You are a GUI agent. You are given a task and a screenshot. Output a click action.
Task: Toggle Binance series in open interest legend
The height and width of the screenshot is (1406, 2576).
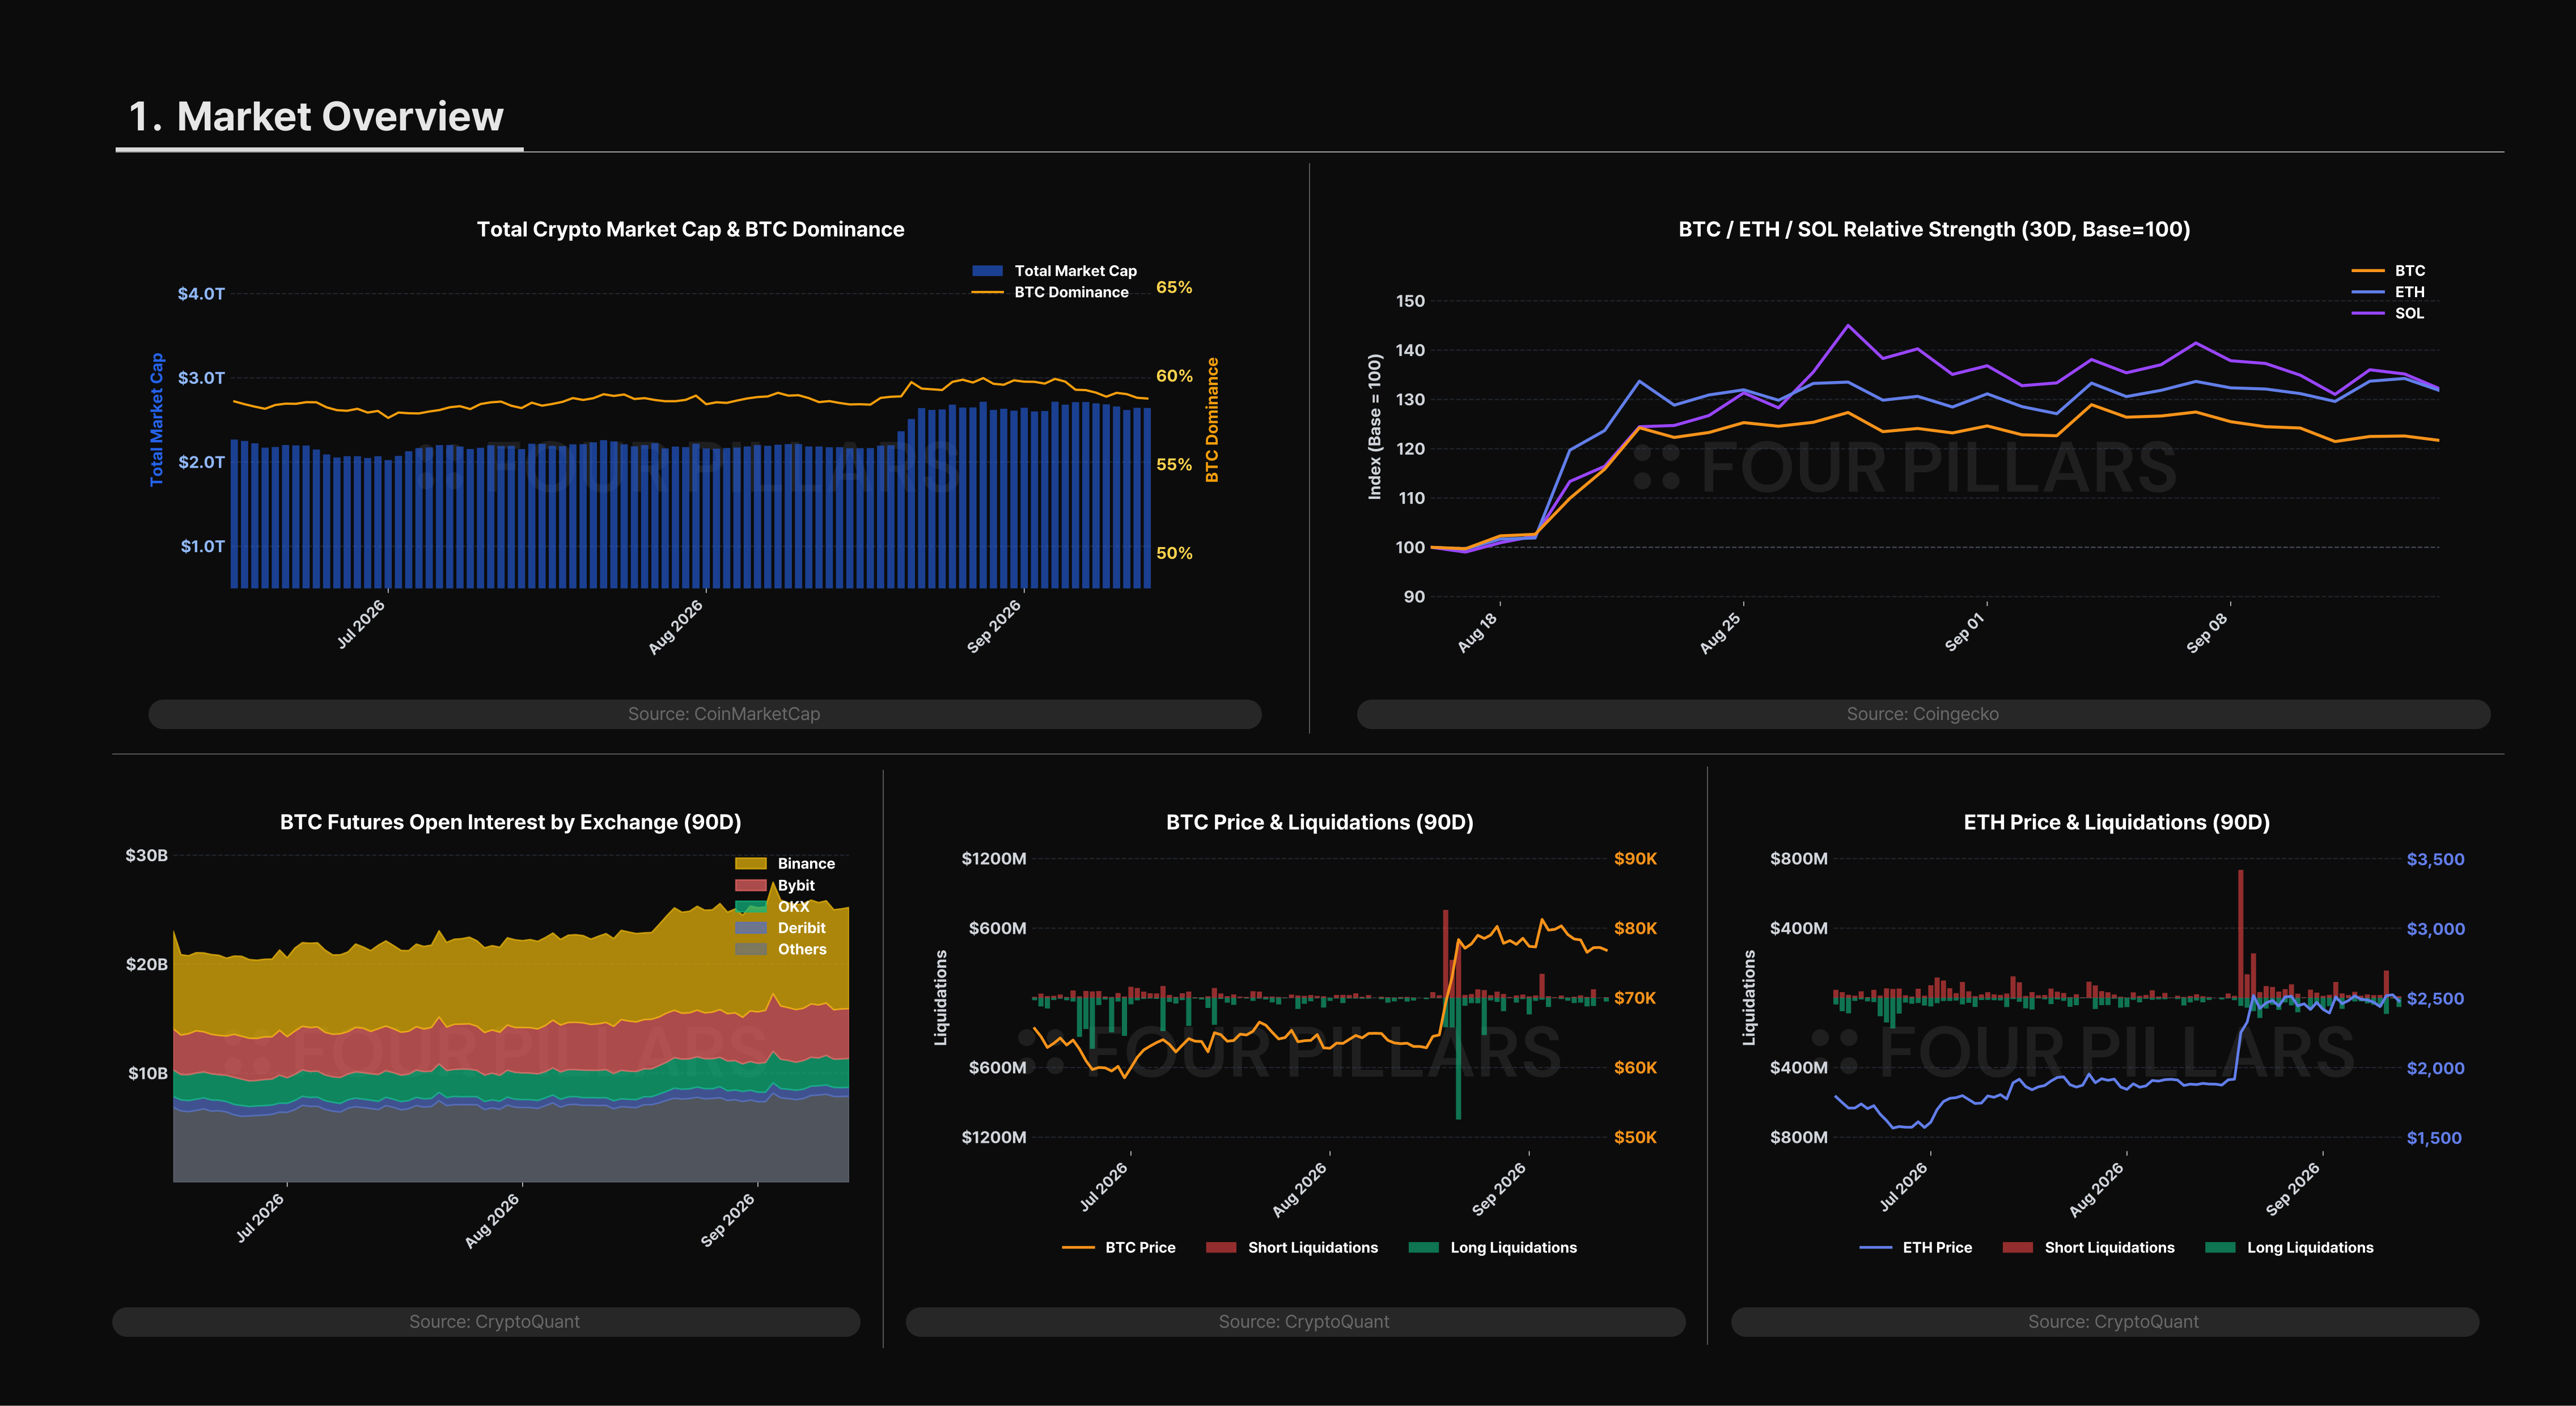[x=785, y=864]
